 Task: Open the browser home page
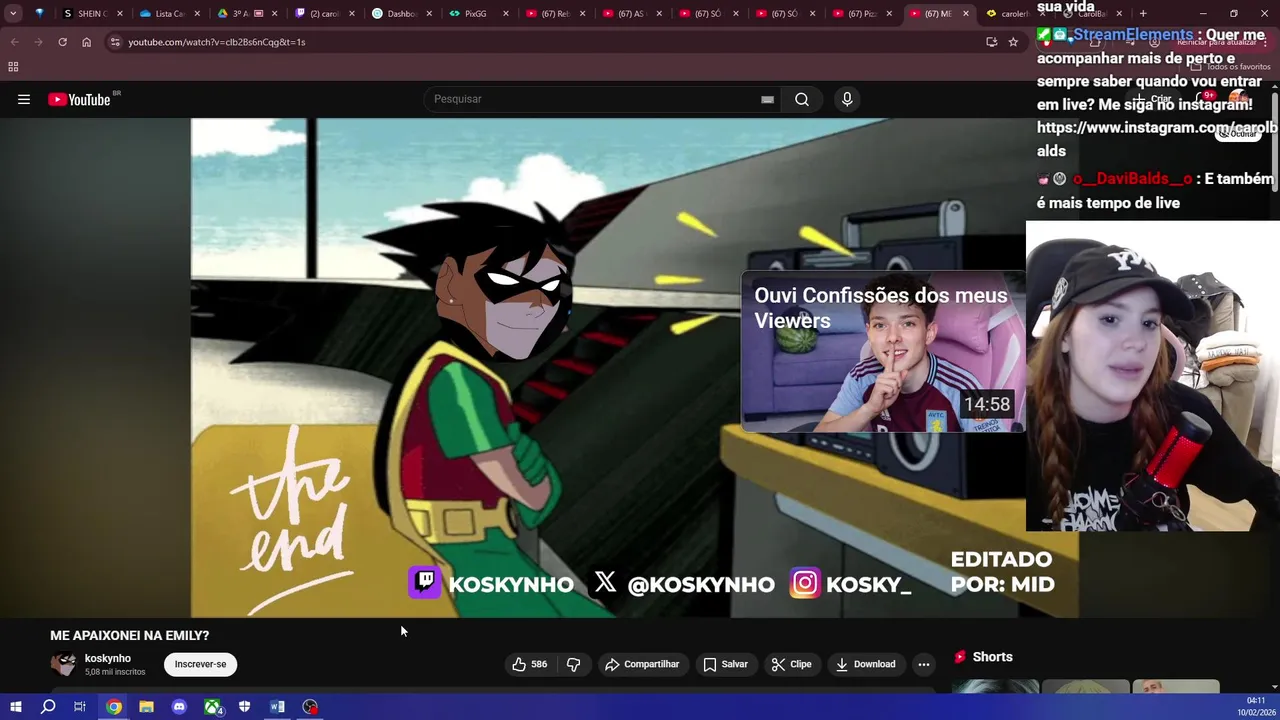coord(86,42)
